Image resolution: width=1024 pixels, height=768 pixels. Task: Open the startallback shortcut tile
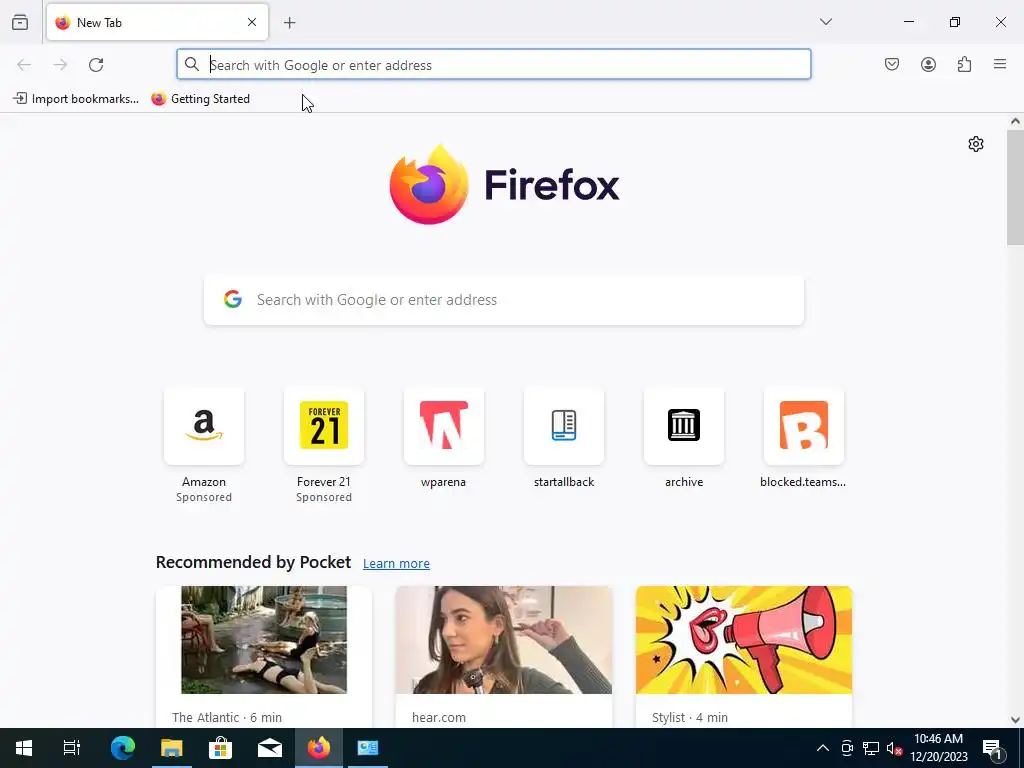click(564, 426)
